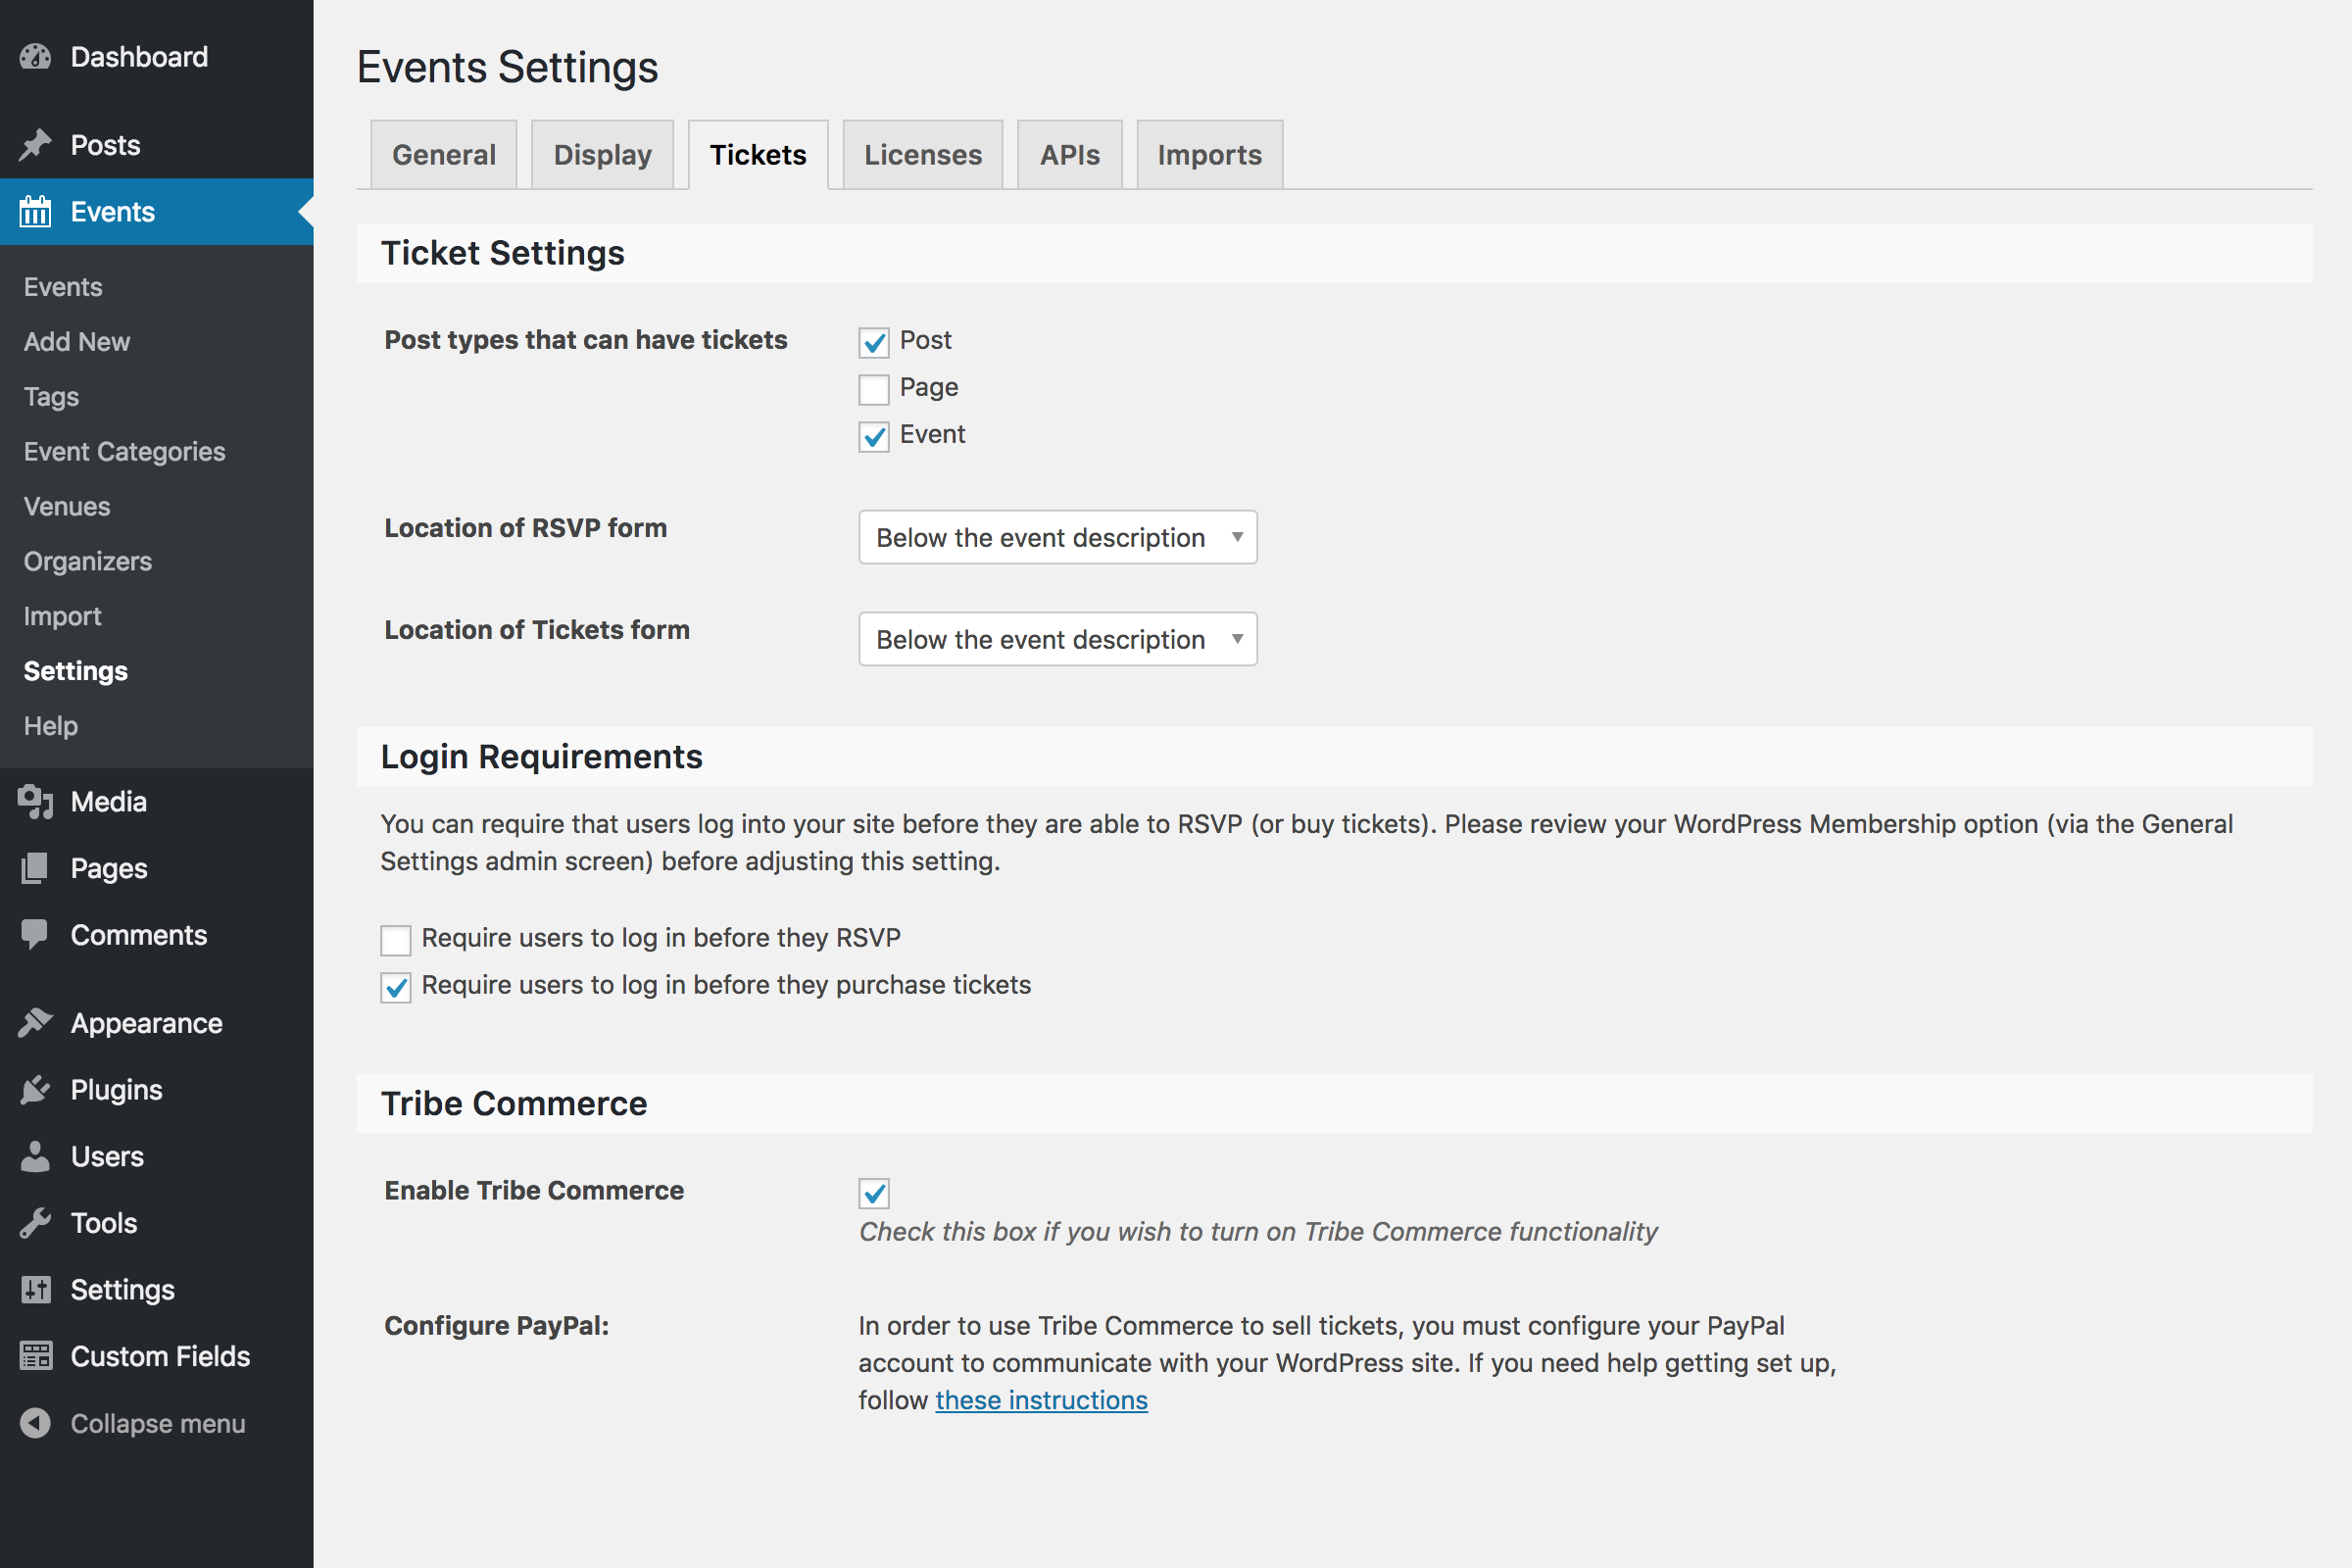Click the Appearance paintbrush icon
Image resolution: width=2352 pixels, height=1568 pixels.
(x=35, y=1023)
